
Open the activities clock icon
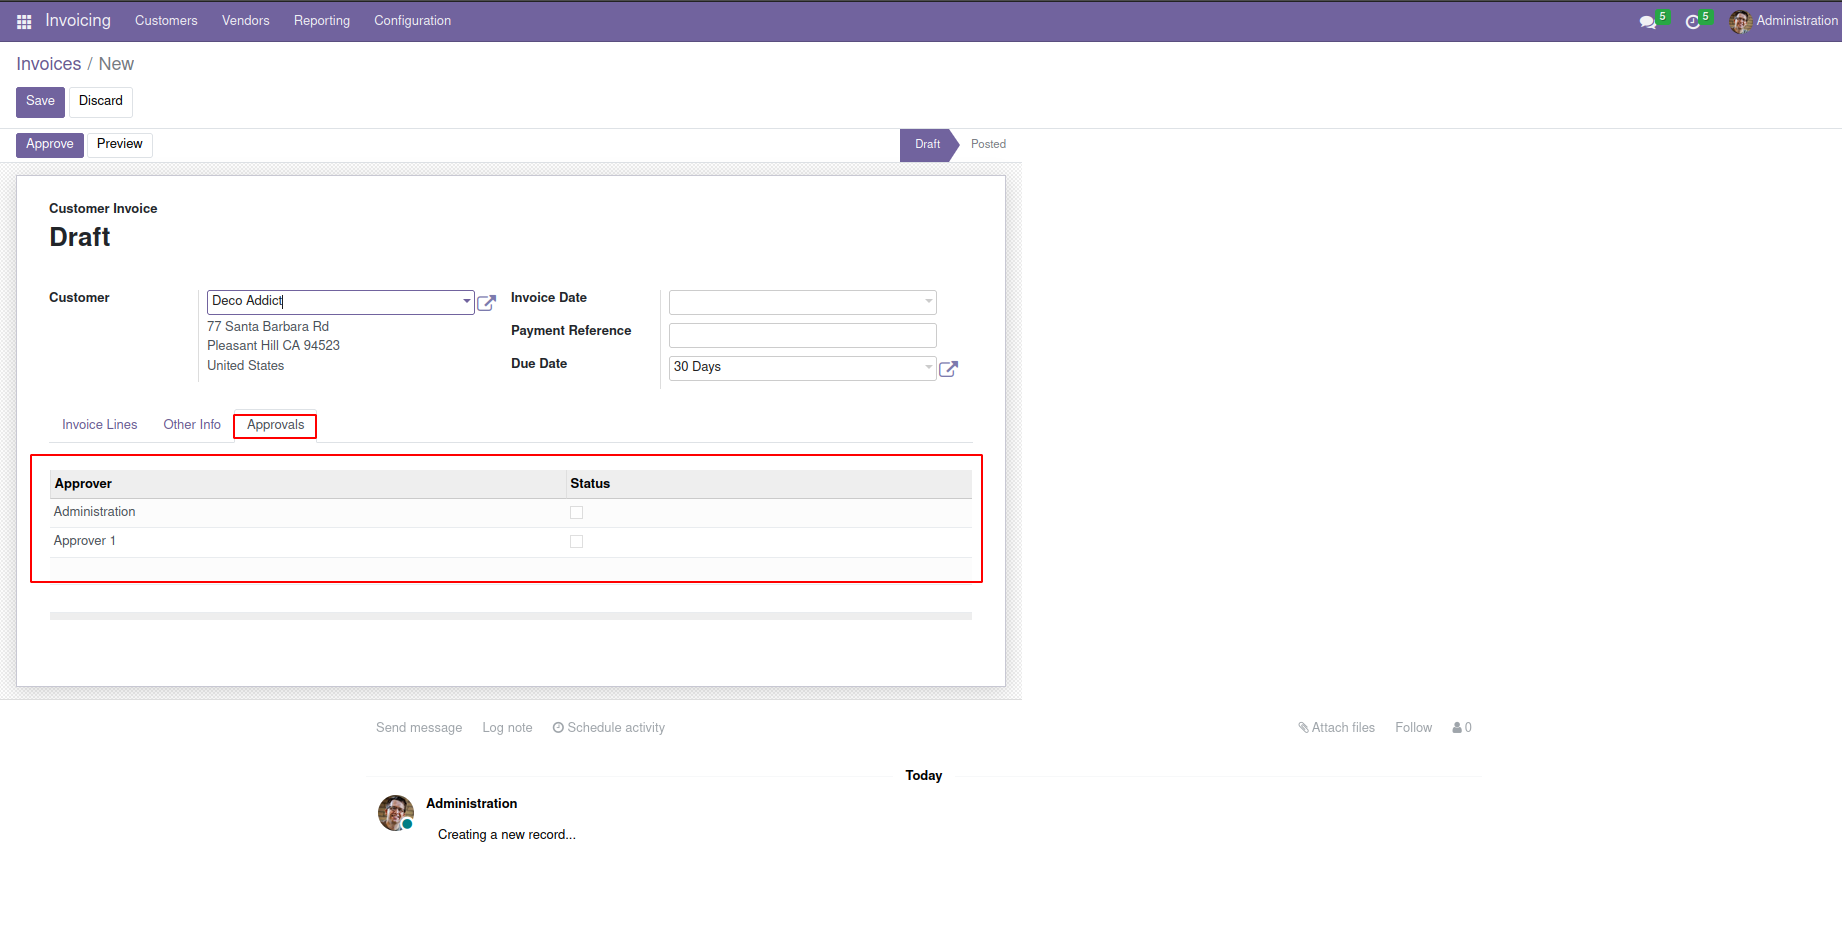point(1693,21)
